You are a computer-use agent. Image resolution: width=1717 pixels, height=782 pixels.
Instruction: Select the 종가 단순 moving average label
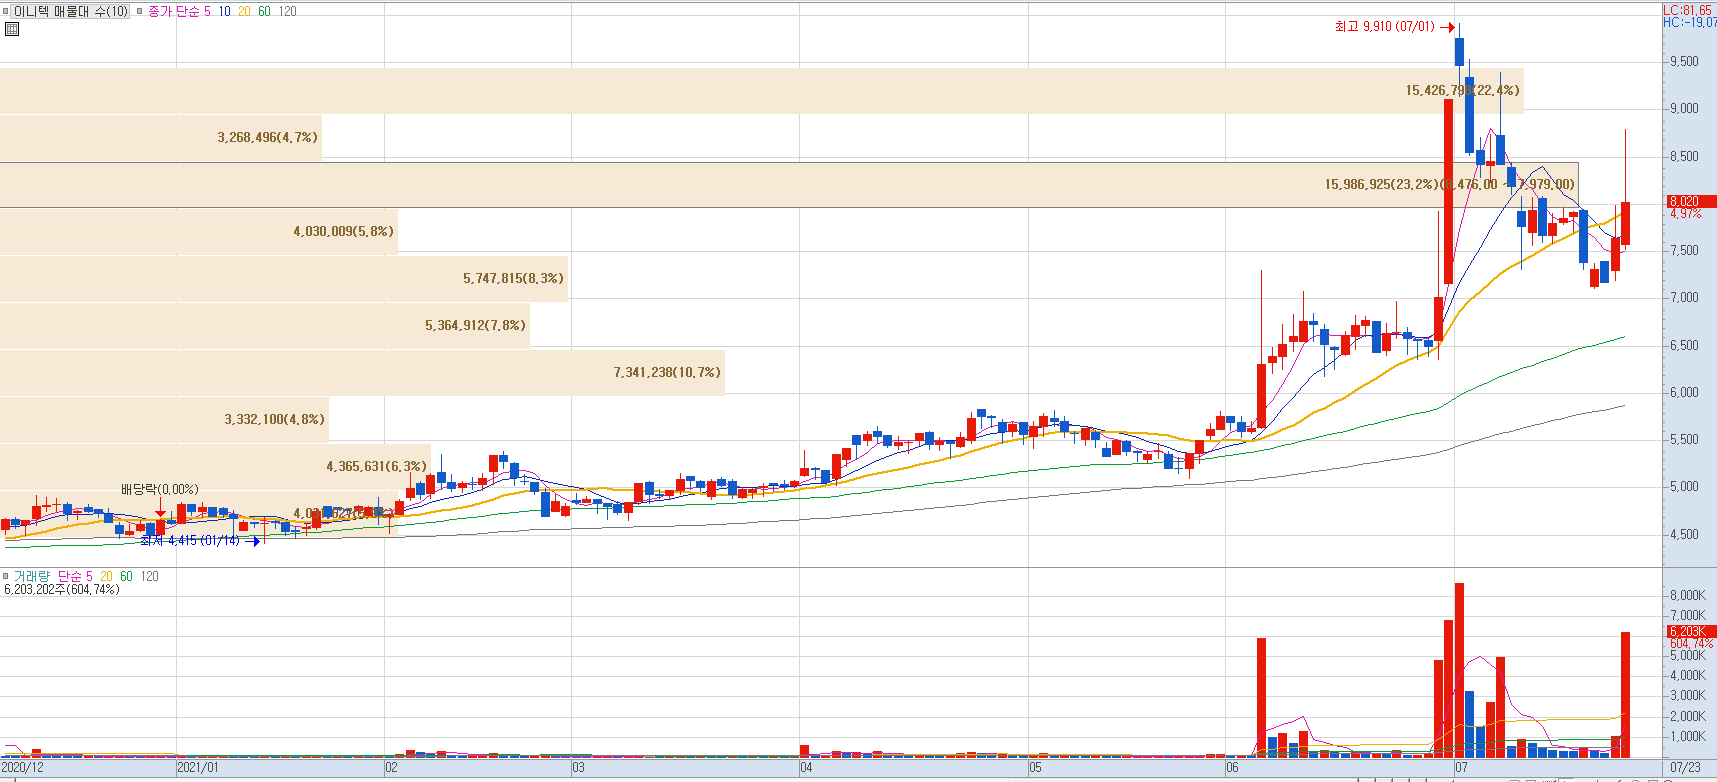tap(174, 11)
